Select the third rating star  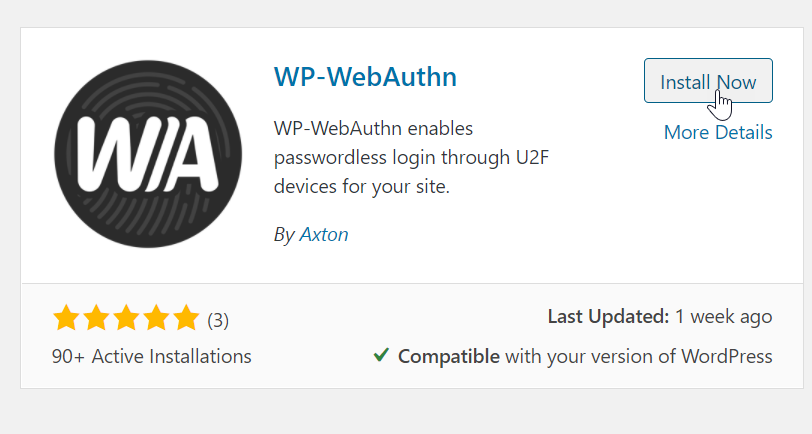[127, 320]
